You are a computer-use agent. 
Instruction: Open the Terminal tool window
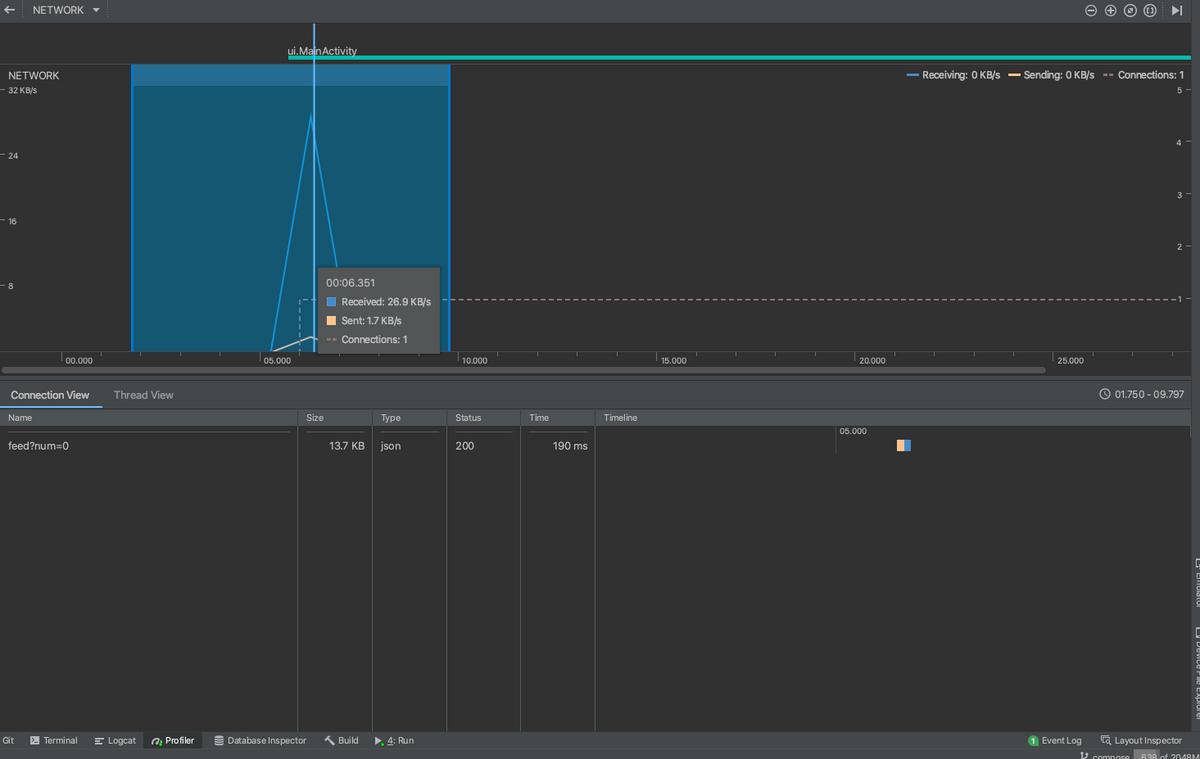point(53,741)
